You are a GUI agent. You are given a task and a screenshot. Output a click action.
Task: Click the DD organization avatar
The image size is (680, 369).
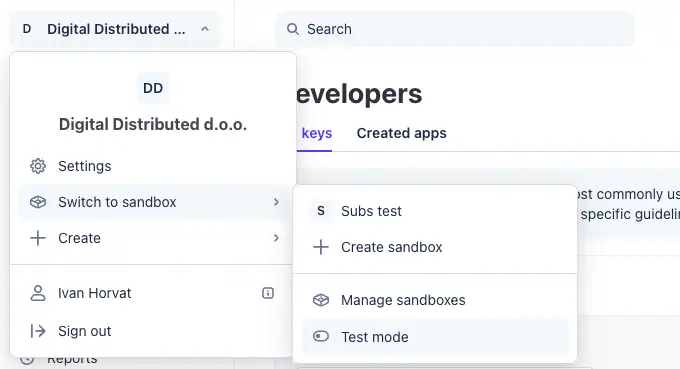tap(153, 88)
